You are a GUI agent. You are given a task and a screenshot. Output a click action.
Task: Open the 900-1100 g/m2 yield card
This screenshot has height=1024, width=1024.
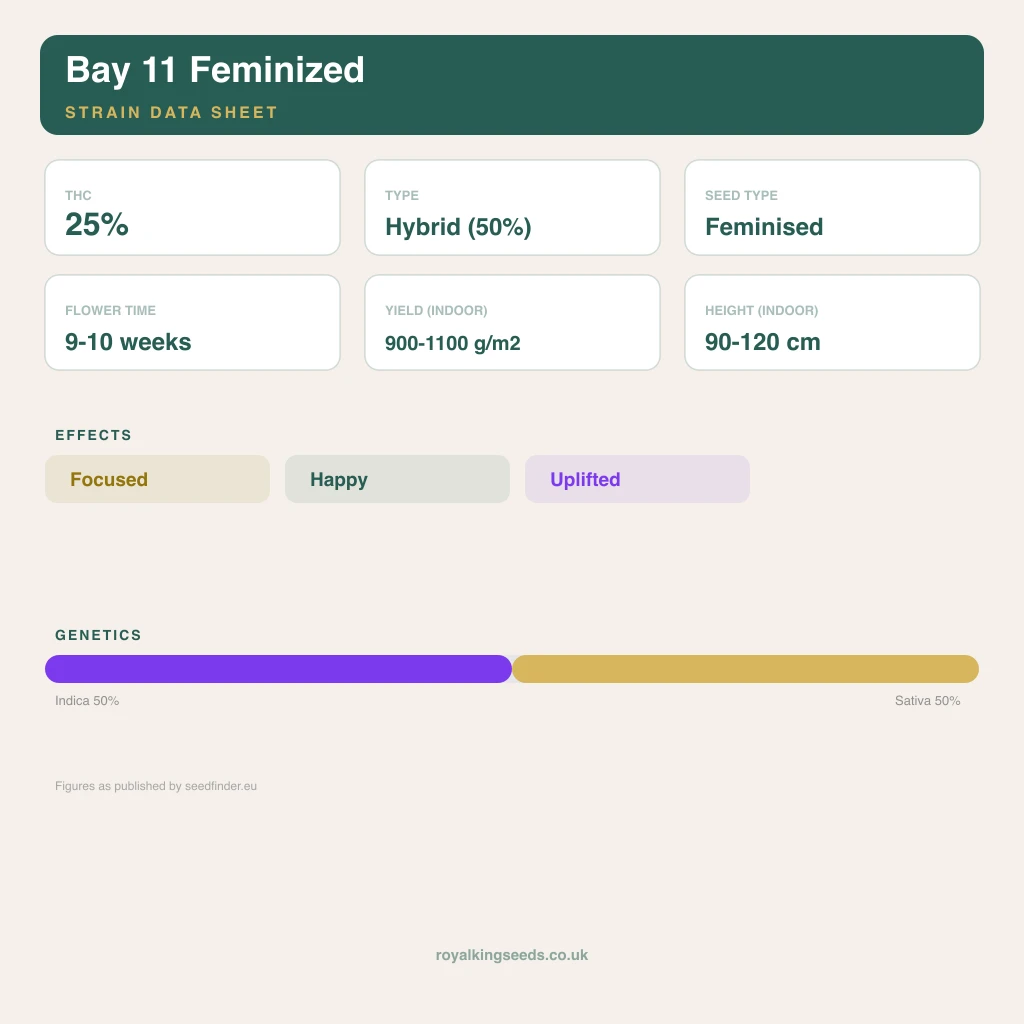(512, 323)
